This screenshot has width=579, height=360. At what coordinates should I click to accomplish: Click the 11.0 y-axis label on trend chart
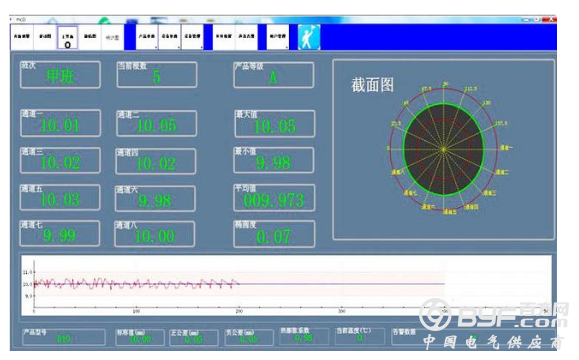(27, 272)
